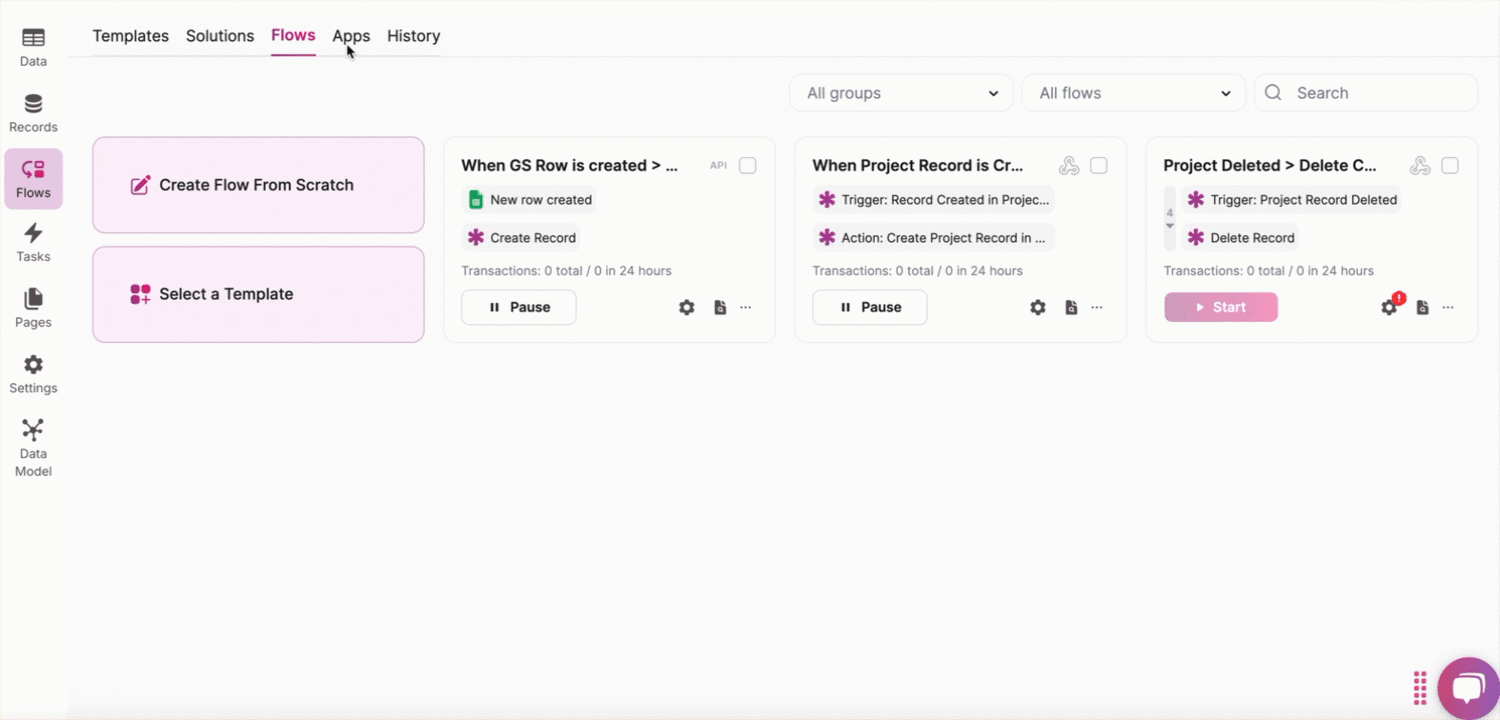Click Create Flow From Scratch

[258, 185]
